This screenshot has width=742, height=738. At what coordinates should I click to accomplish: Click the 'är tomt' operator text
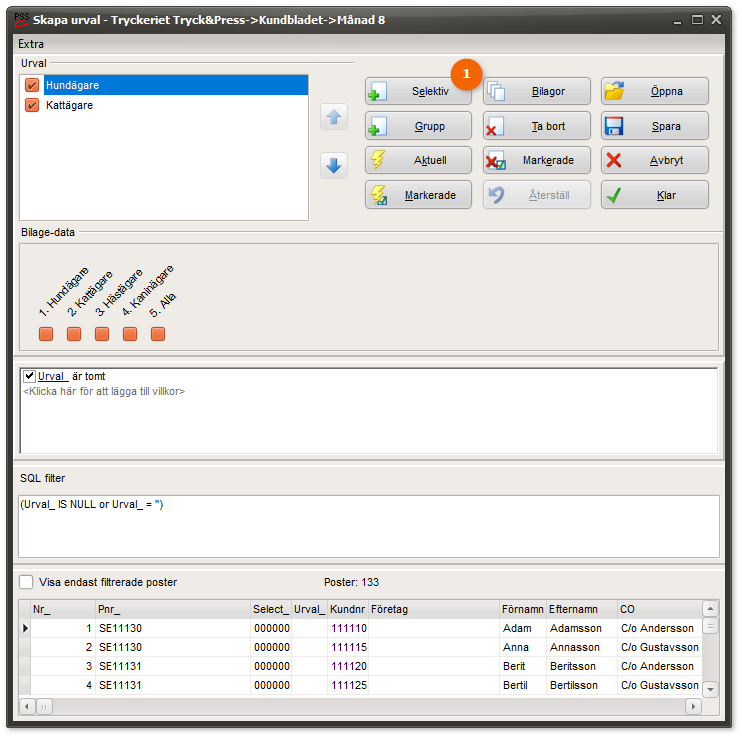[x=88, y=376]
